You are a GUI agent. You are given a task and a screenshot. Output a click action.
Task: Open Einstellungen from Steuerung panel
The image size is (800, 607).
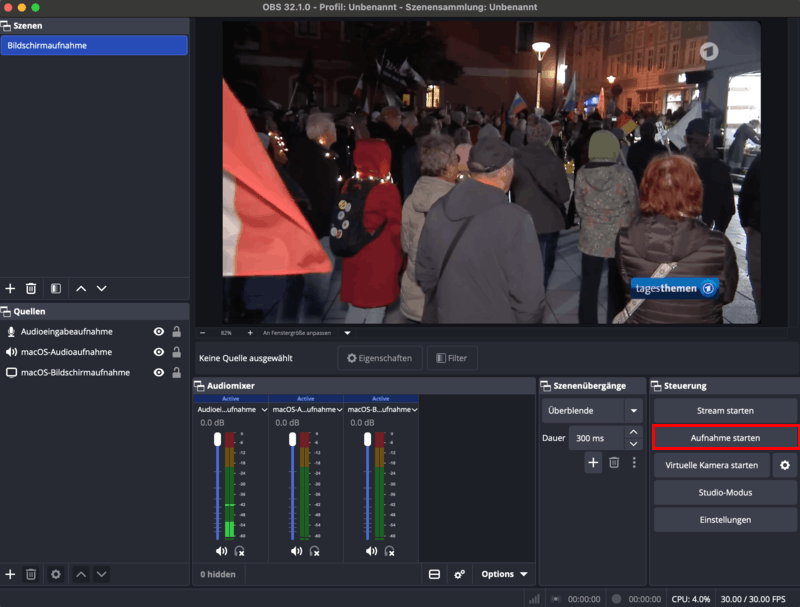(725, 520)
